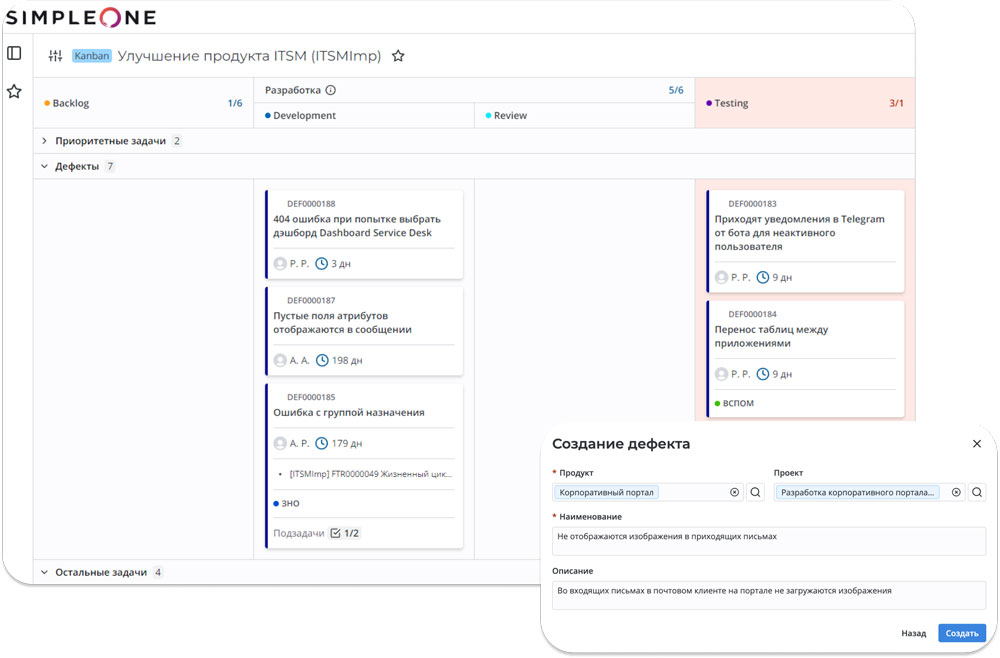The width and height of the screenshot is (1000, 658).
Task: Click the avatar on card DEF0000187
Action: [x=282, y=361]
